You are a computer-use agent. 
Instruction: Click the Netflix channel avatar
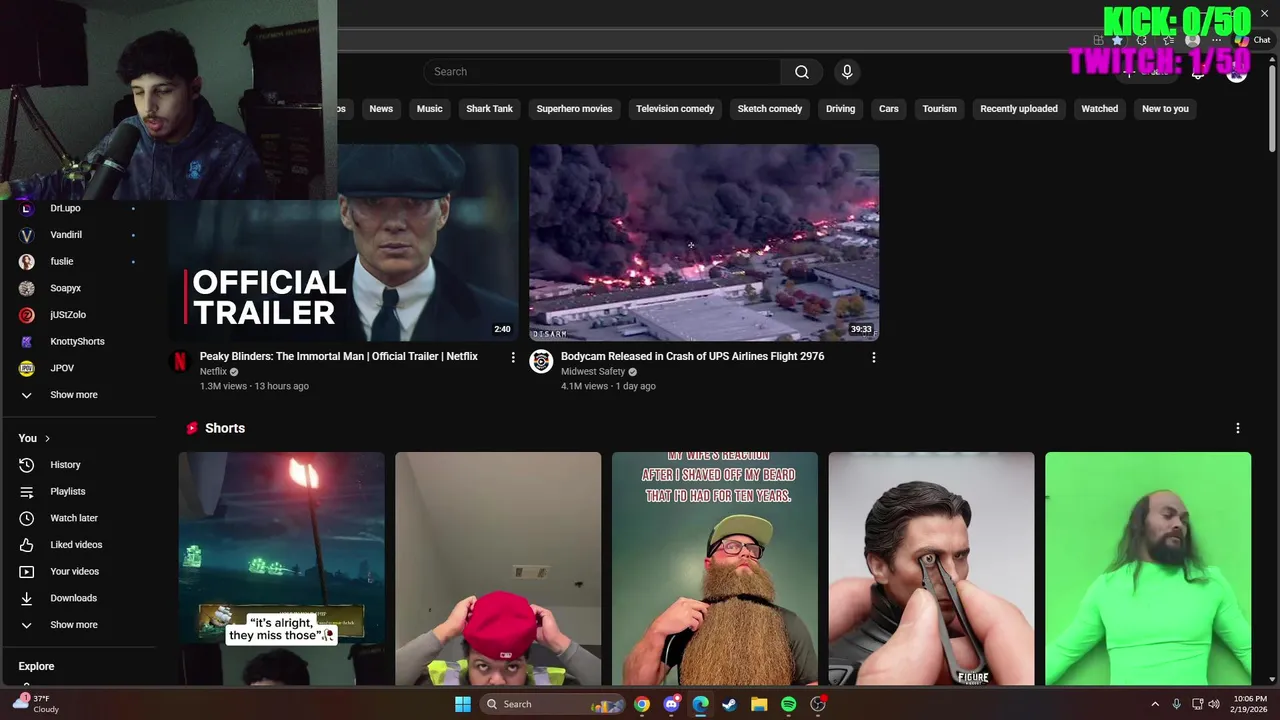coord(180,362)
